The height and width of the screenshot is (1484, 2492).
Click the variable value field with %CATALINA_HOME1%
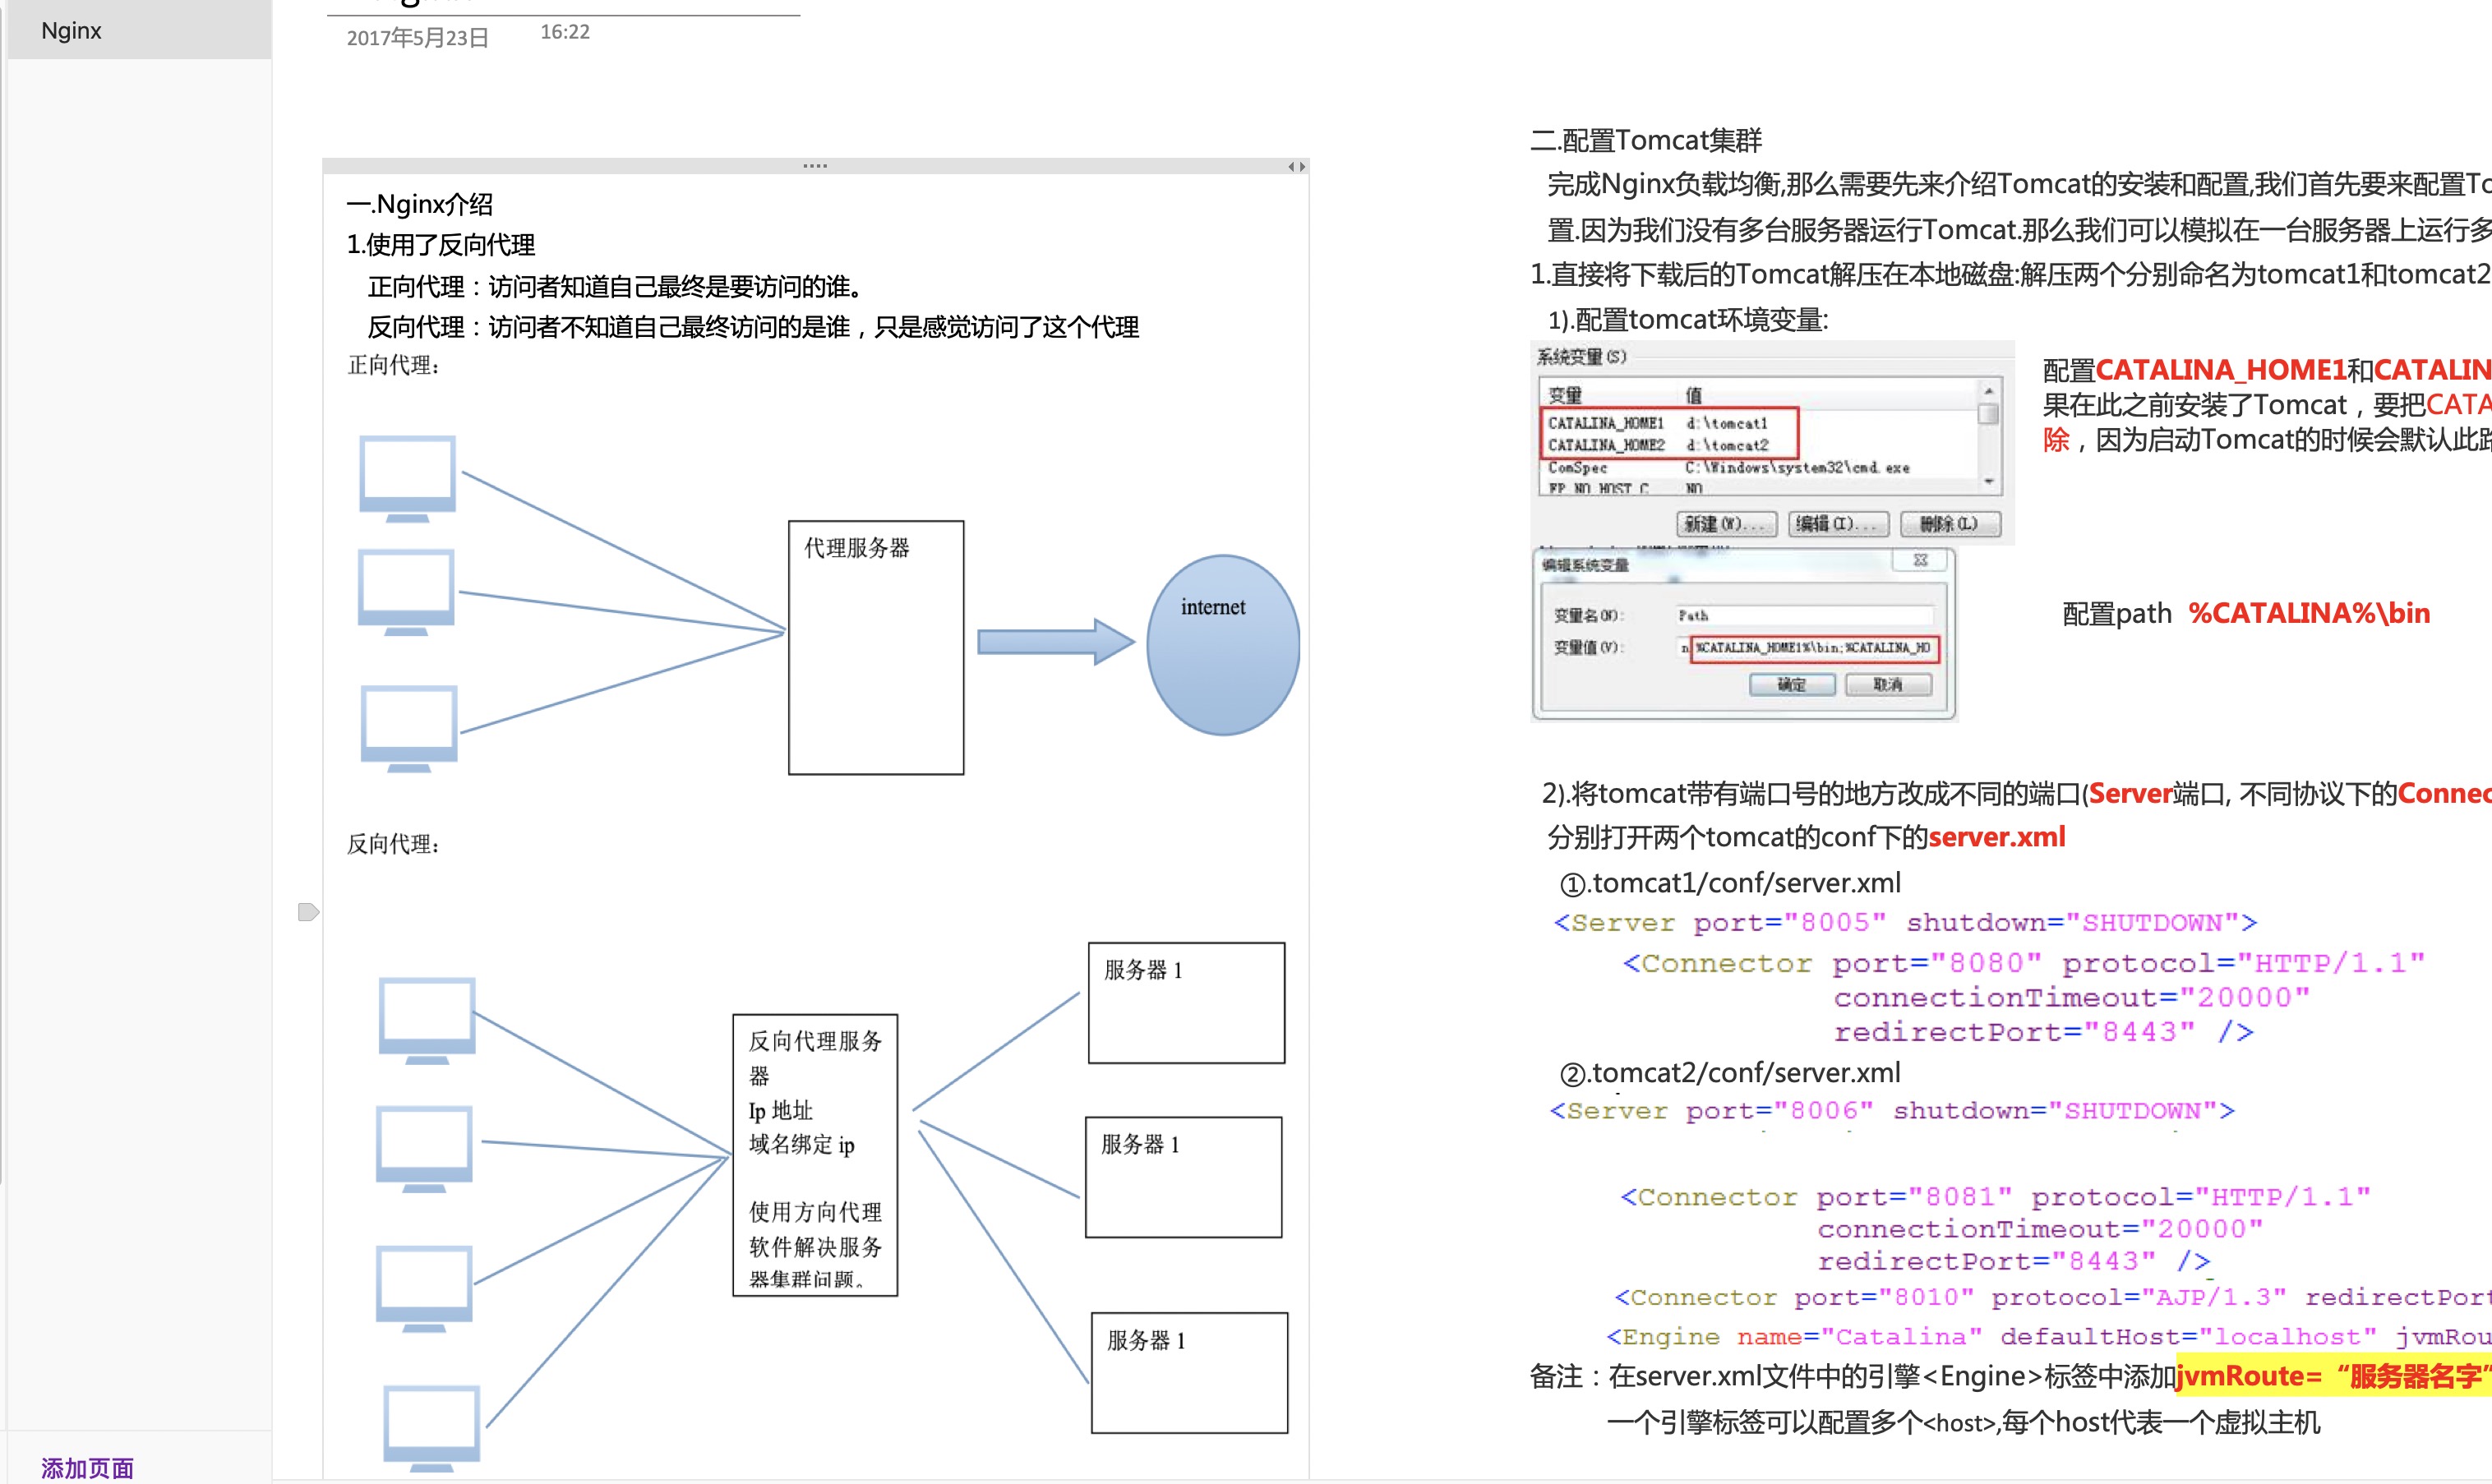1813,648
